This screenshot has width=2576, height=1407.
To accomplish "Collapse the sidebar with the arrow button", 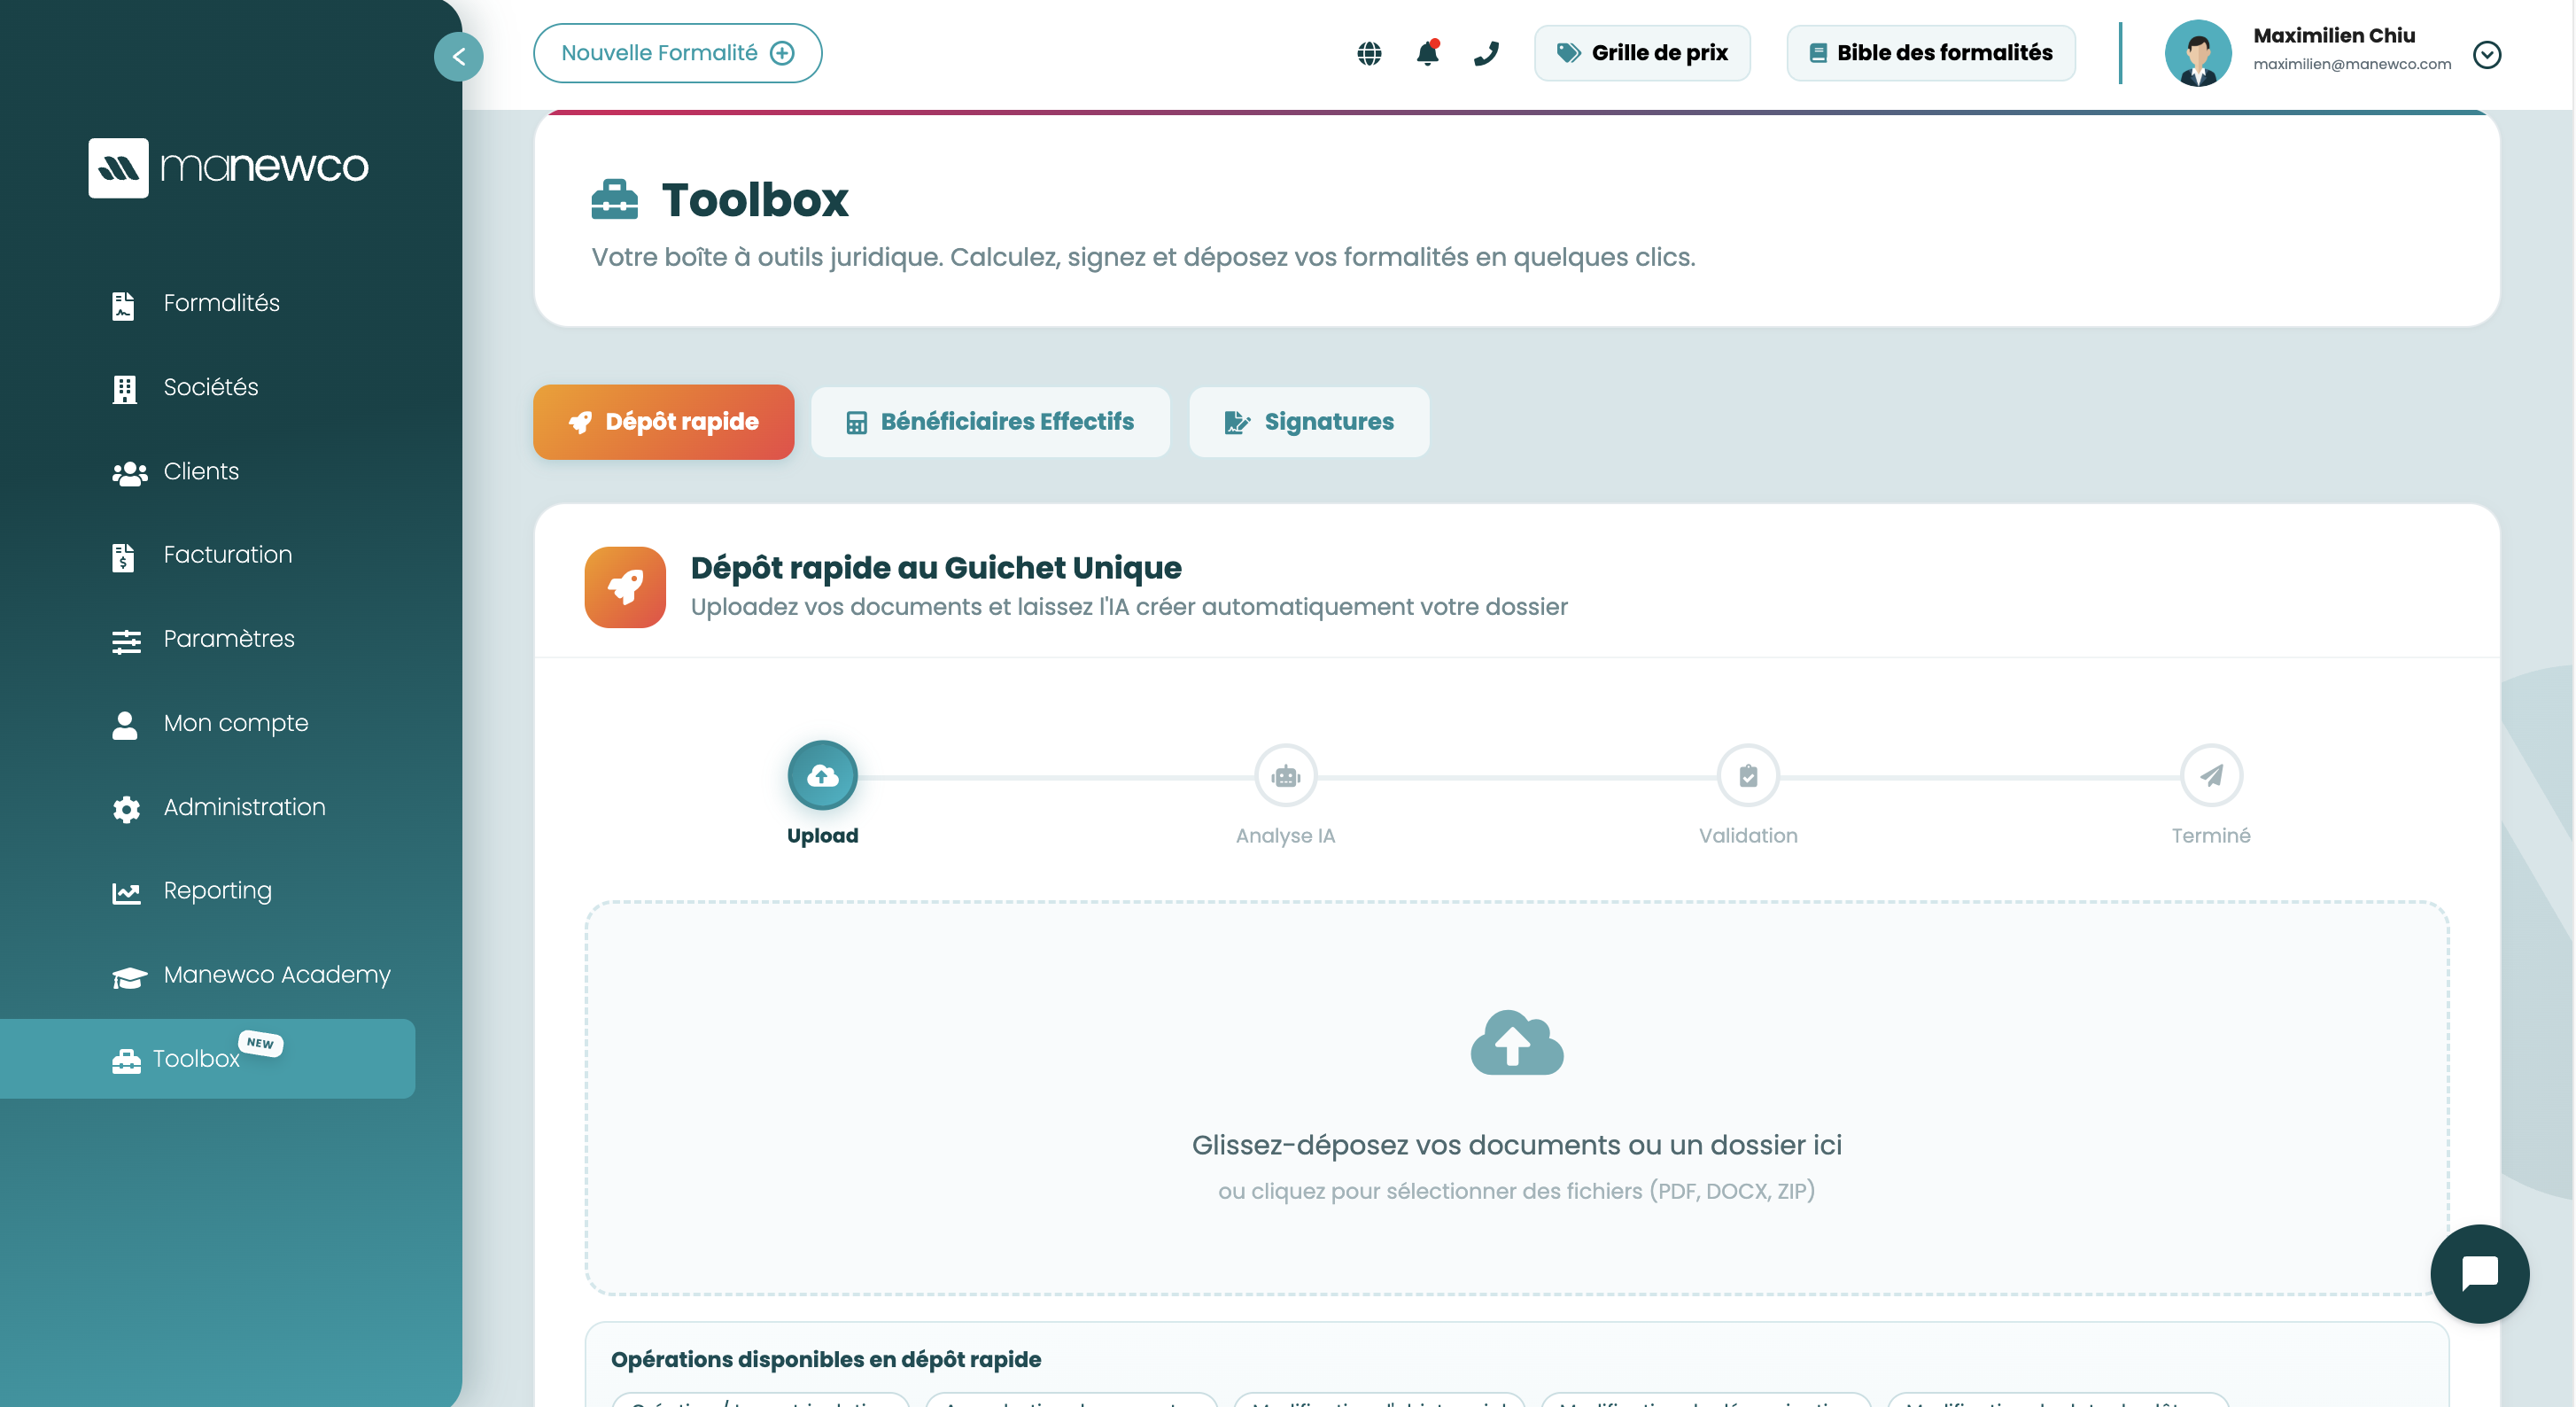I will point(459,56).
